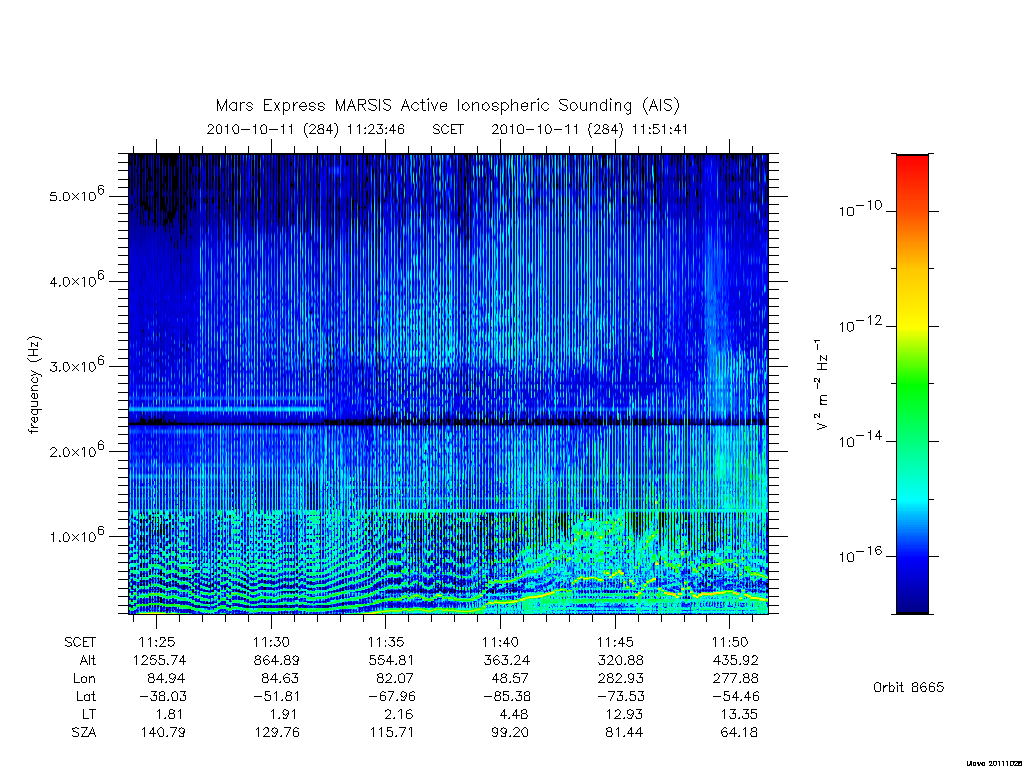The image size is (1024, 768).
Task: Click altitude value 435.92
Action: click(735, 660)
